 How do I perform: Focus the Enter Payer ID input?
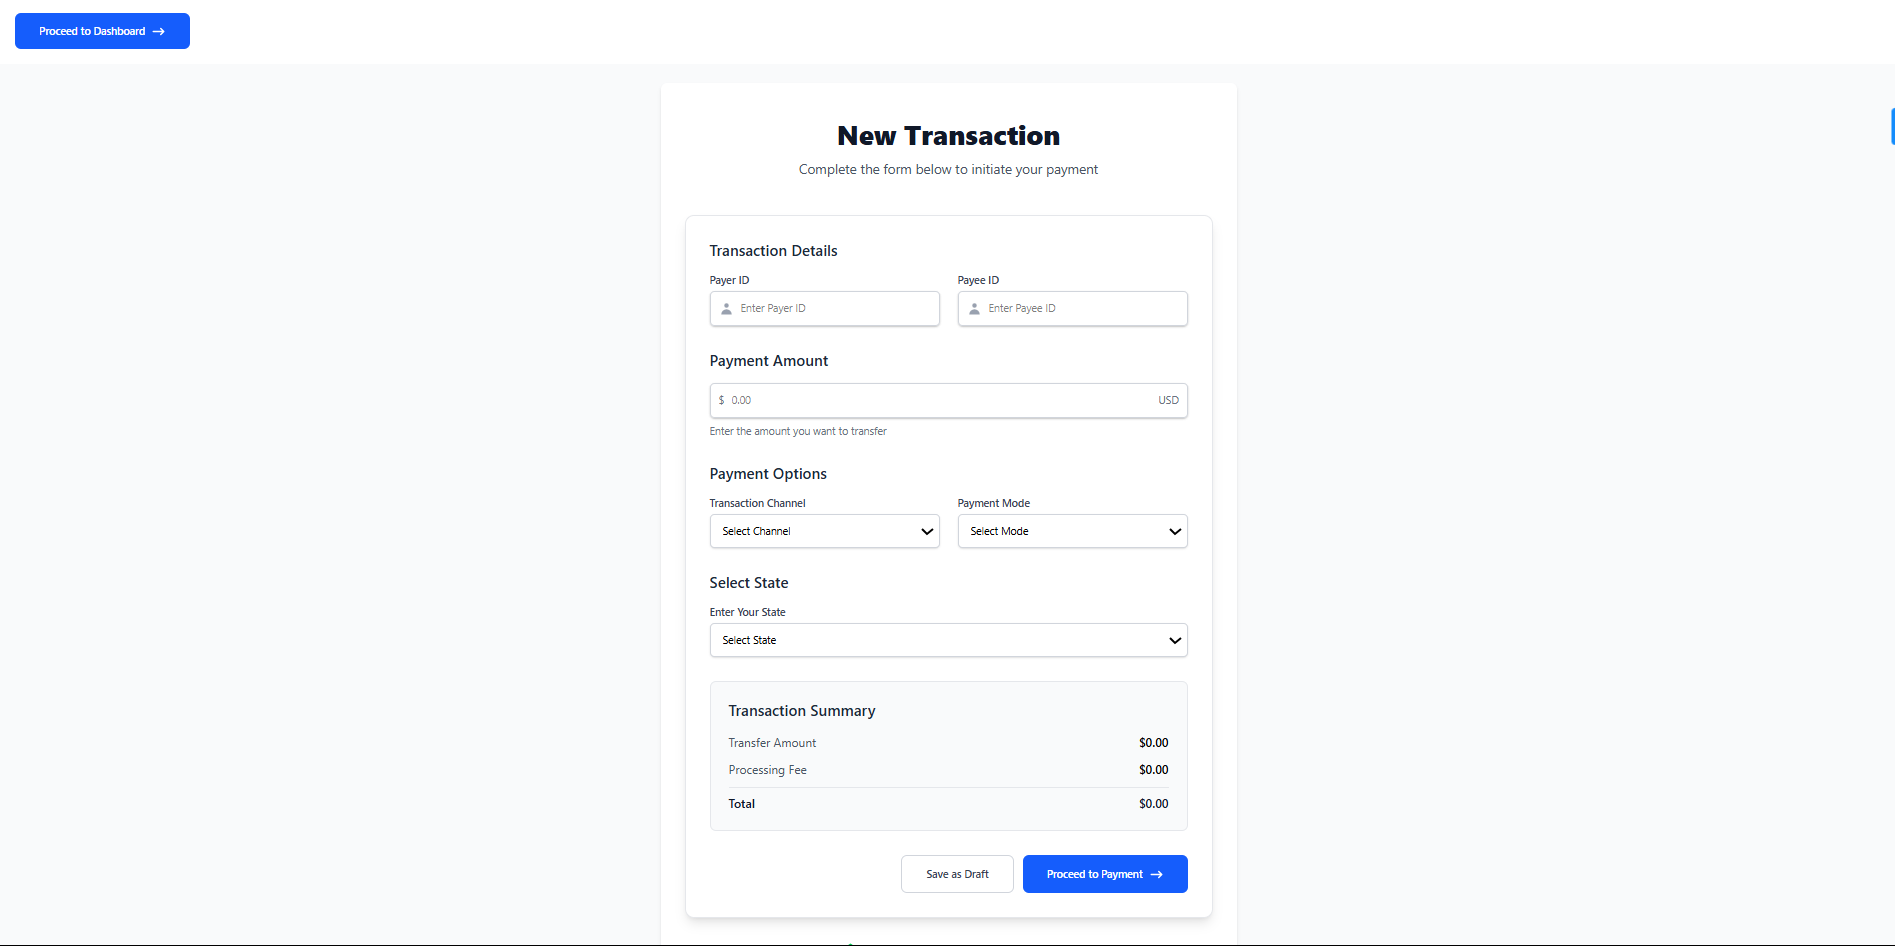coord(835,309)
